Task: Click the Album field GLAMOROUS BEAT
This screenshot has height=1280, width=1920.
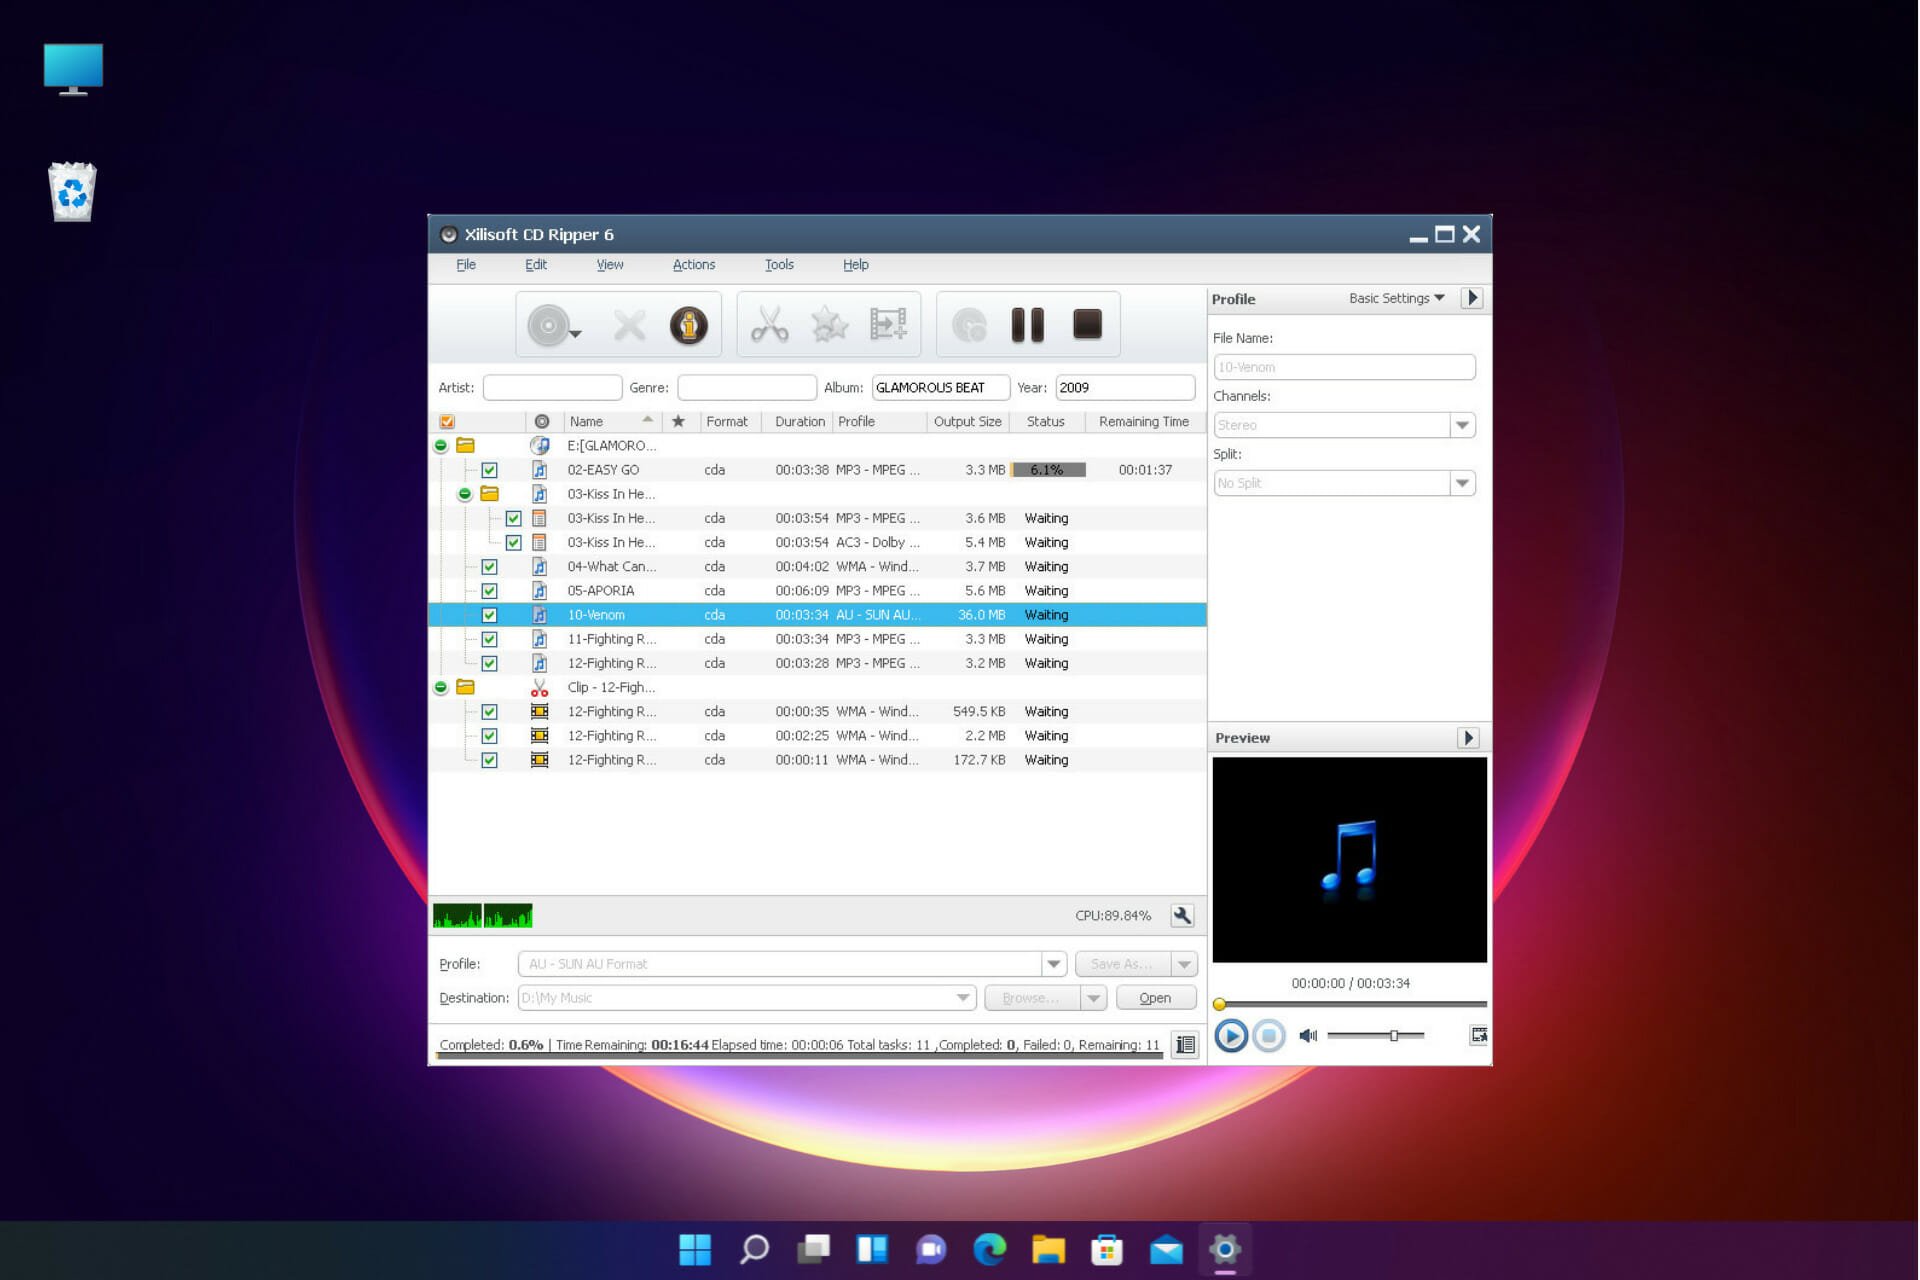Action: click(940, 387)
